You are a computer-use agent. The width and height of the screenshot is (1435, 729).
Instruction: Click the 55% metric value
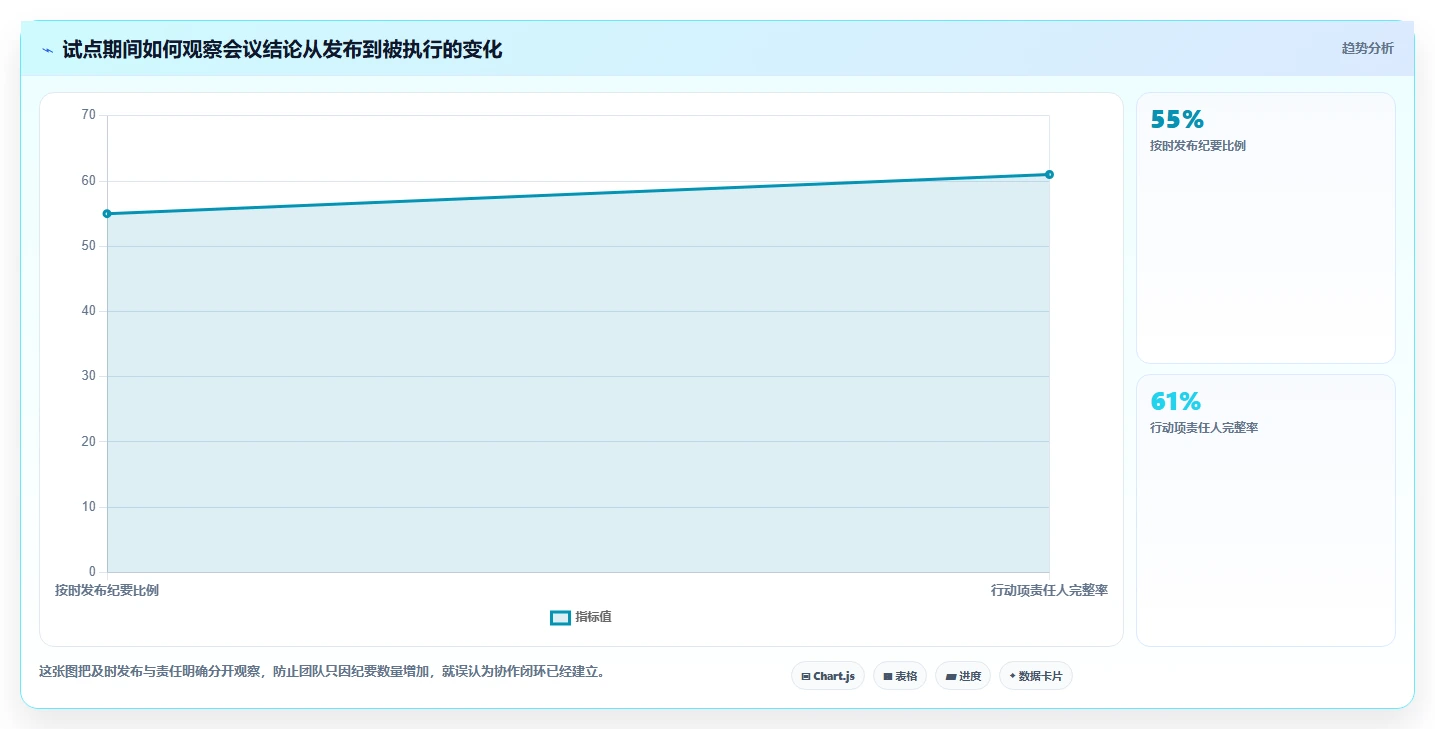1177,120
